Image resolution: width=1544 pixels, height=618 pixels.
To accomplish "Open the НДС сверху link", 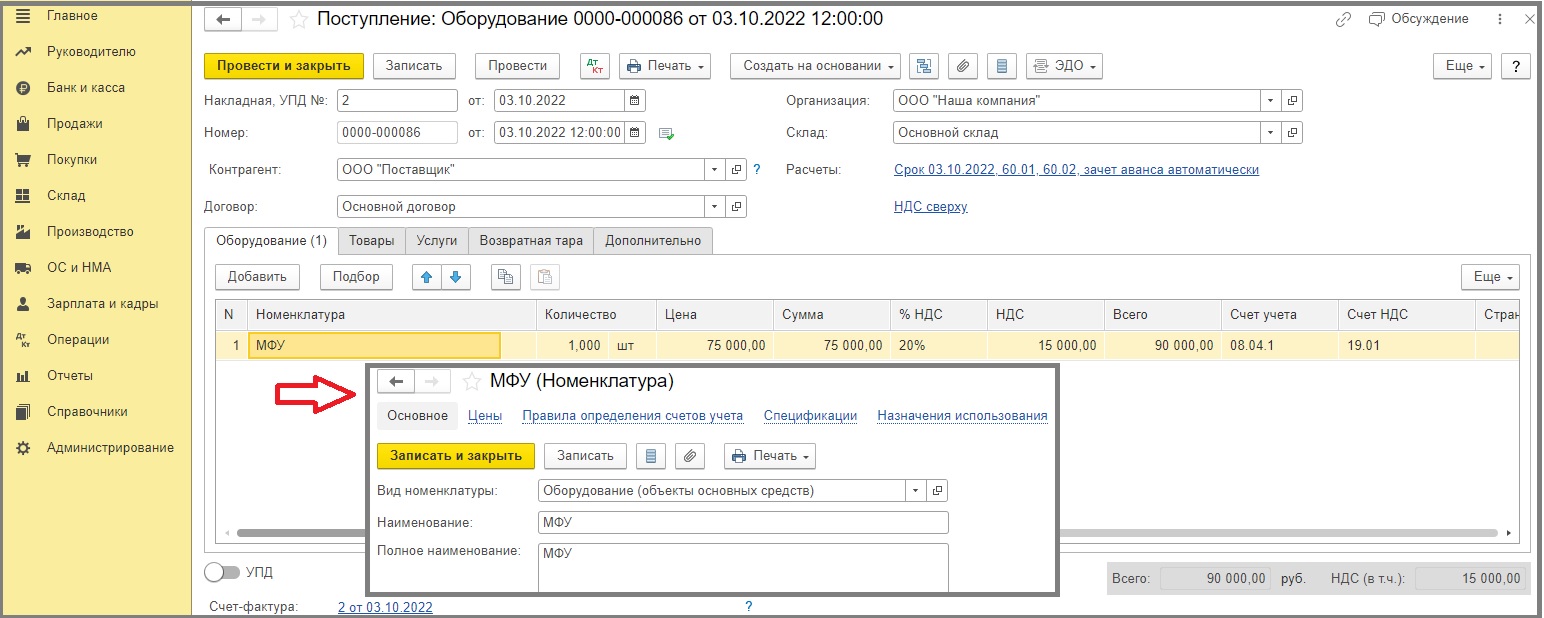I will pyautogui.click(x=930, y=207).
